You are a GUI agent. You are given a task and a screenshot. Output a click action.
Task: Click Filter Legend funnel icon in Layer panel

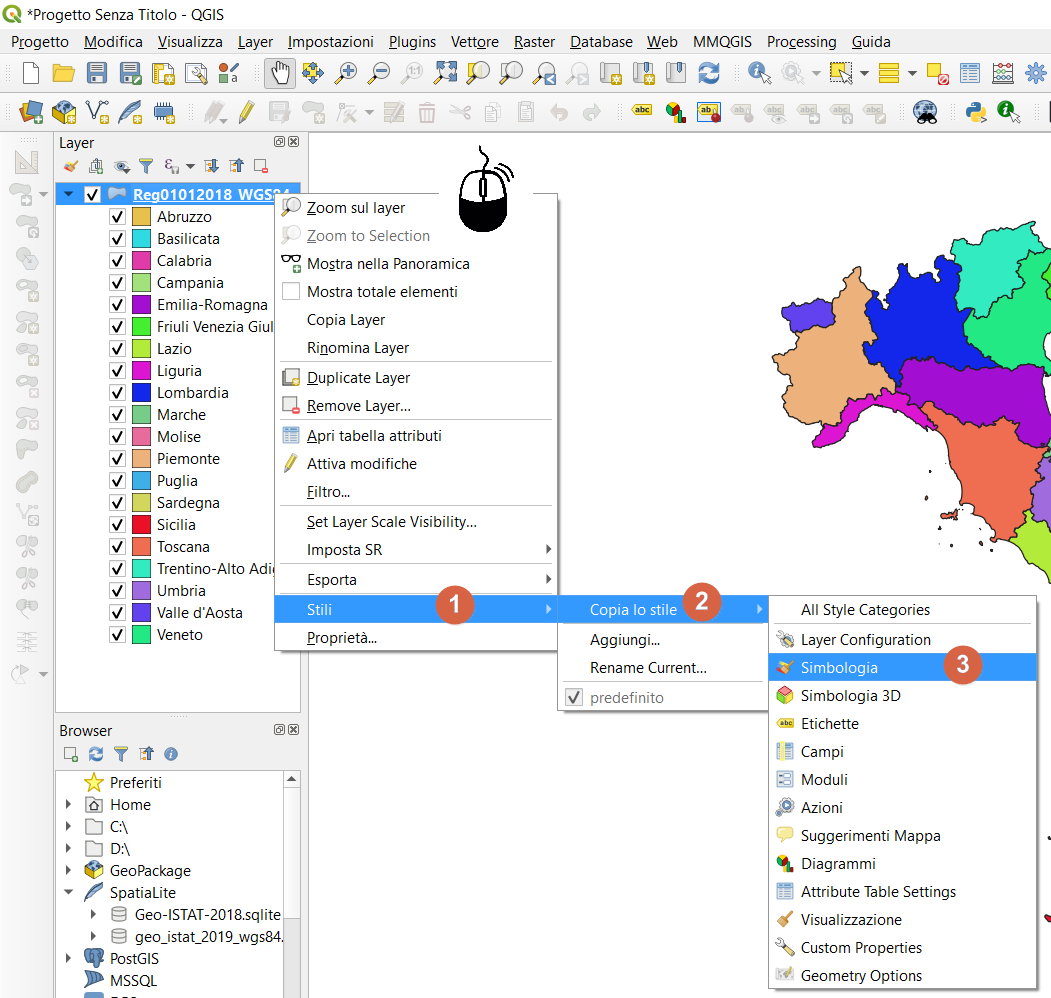pos(146,166)
